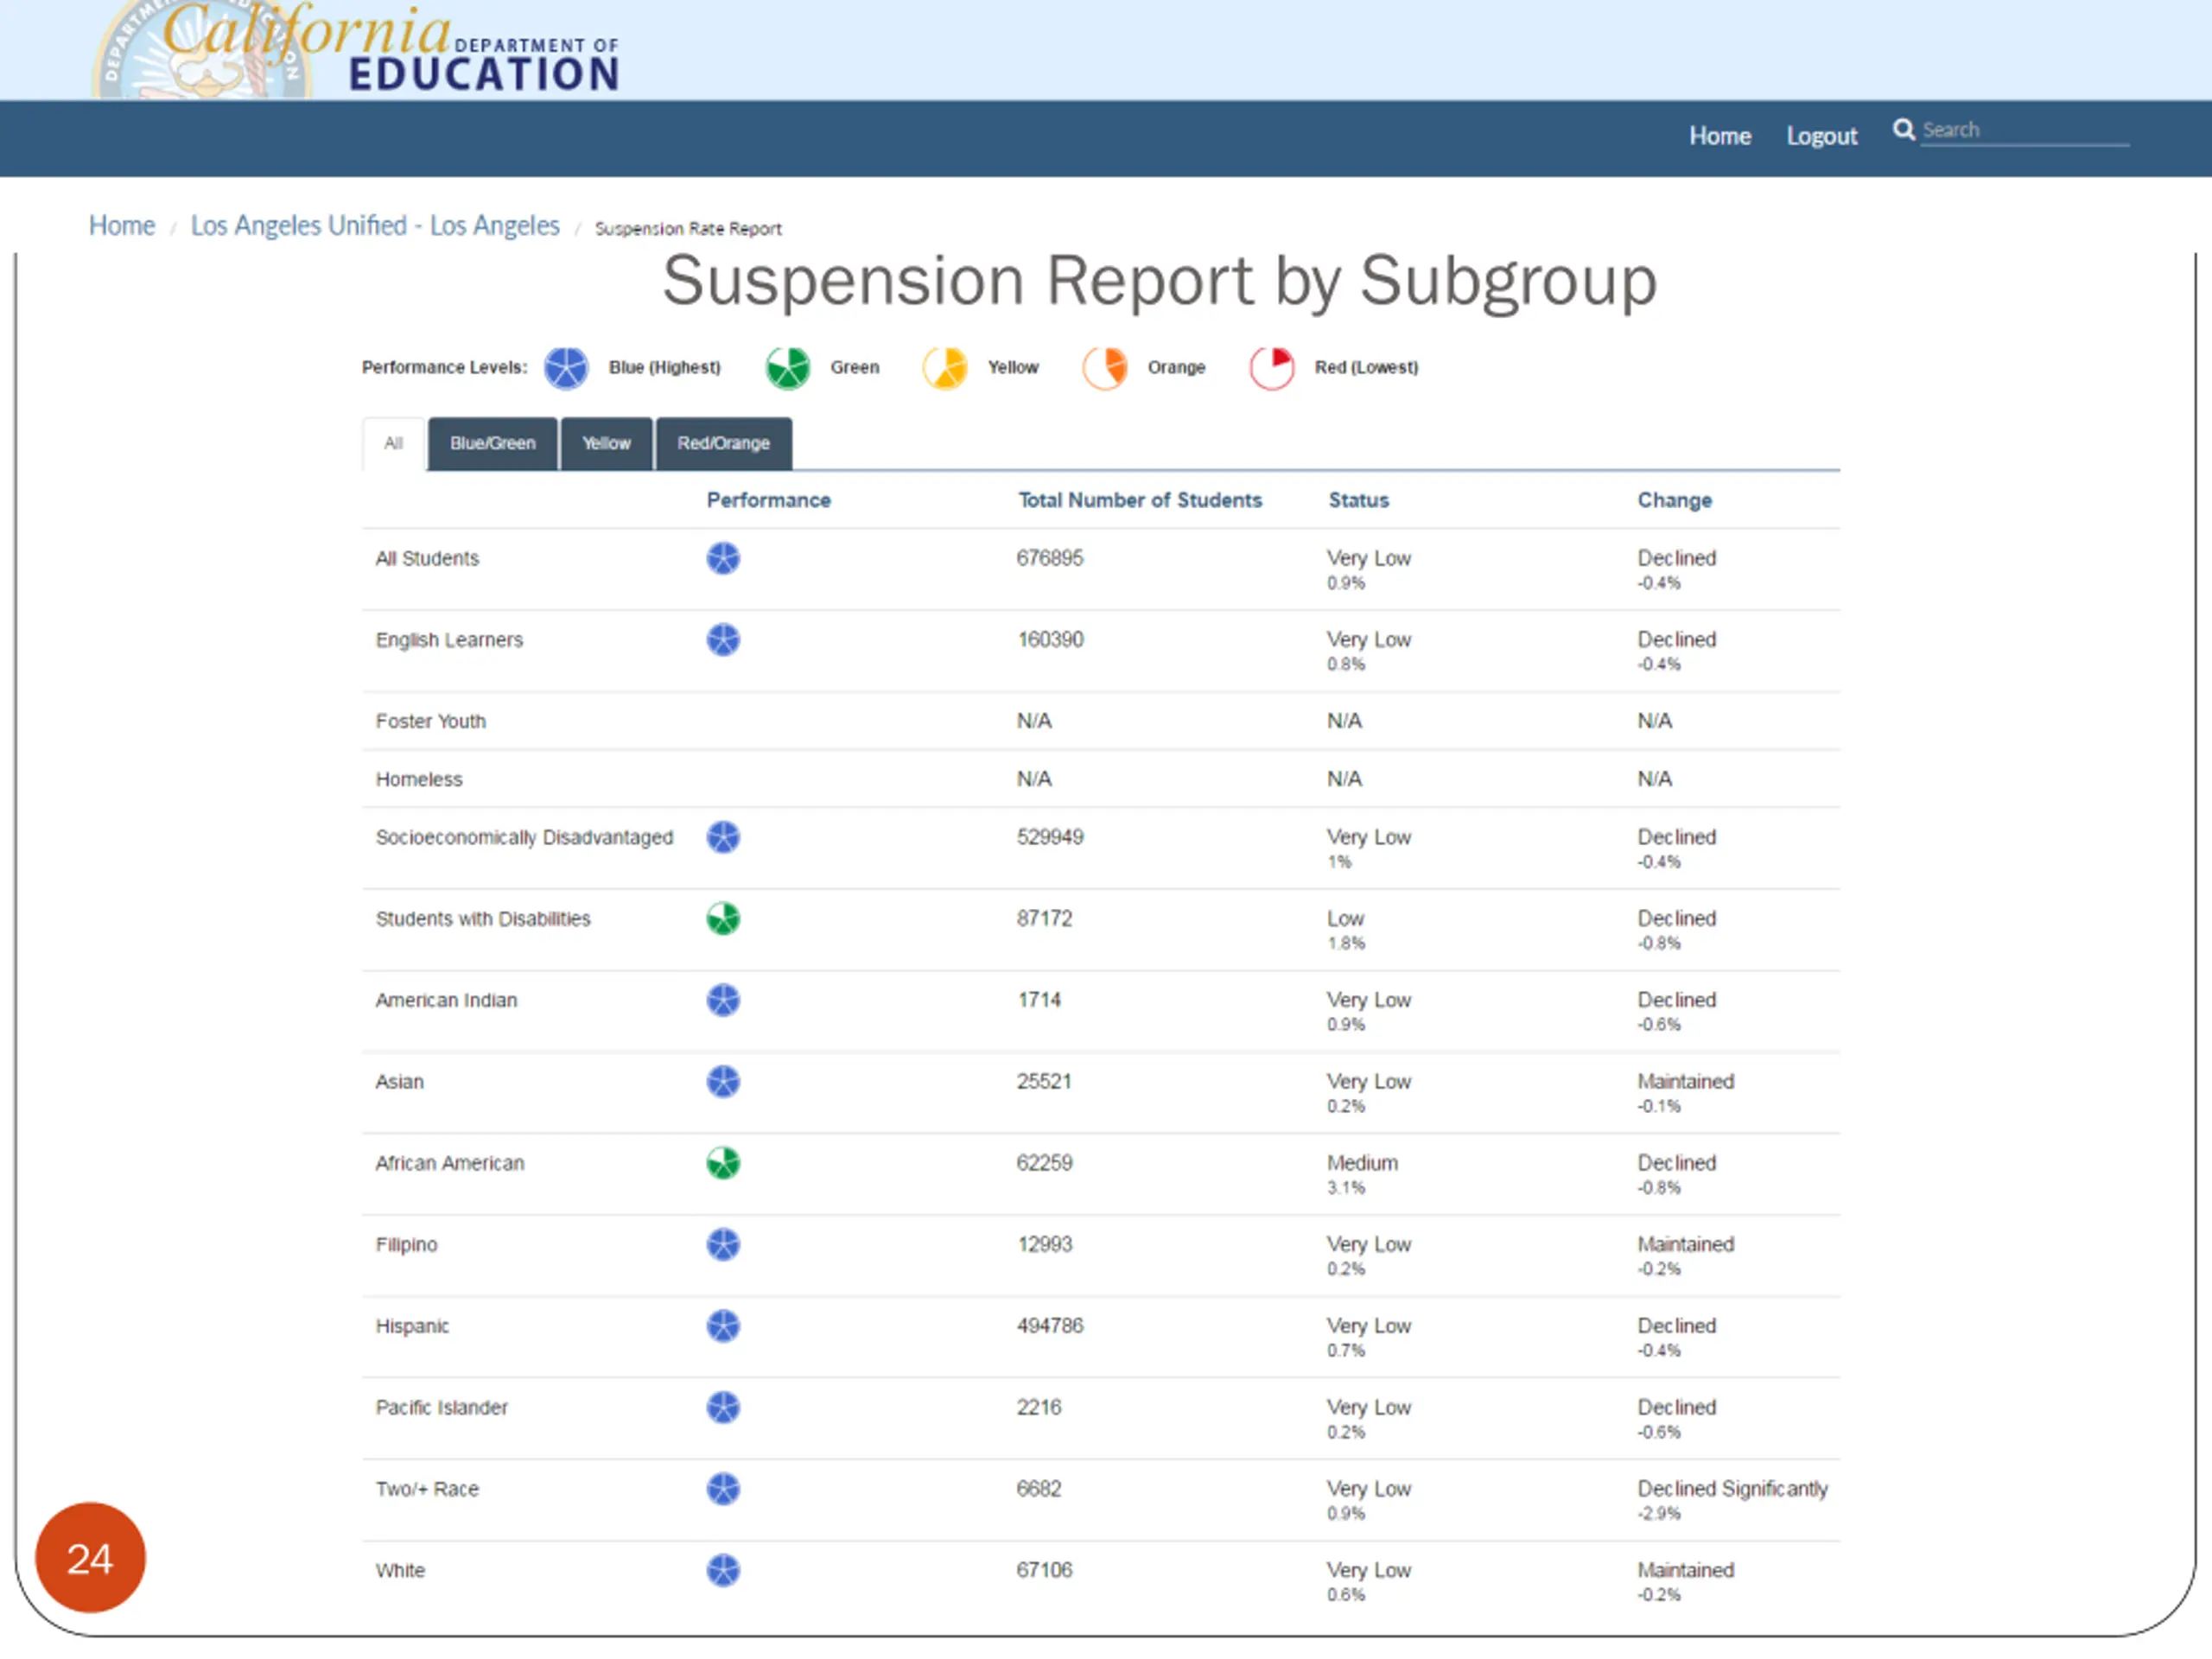Click the Change column header
This screenshot has height=1659, width=2212.
pos(1674,500)
